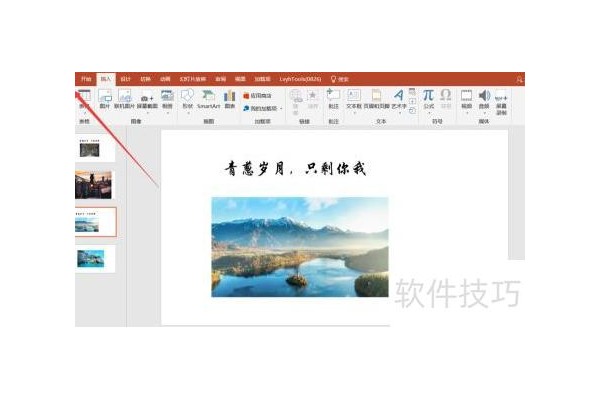This screenshot has width=600, height=400.
Task: Expand the Equation dropdown arrow
Action: coord(429,113)
